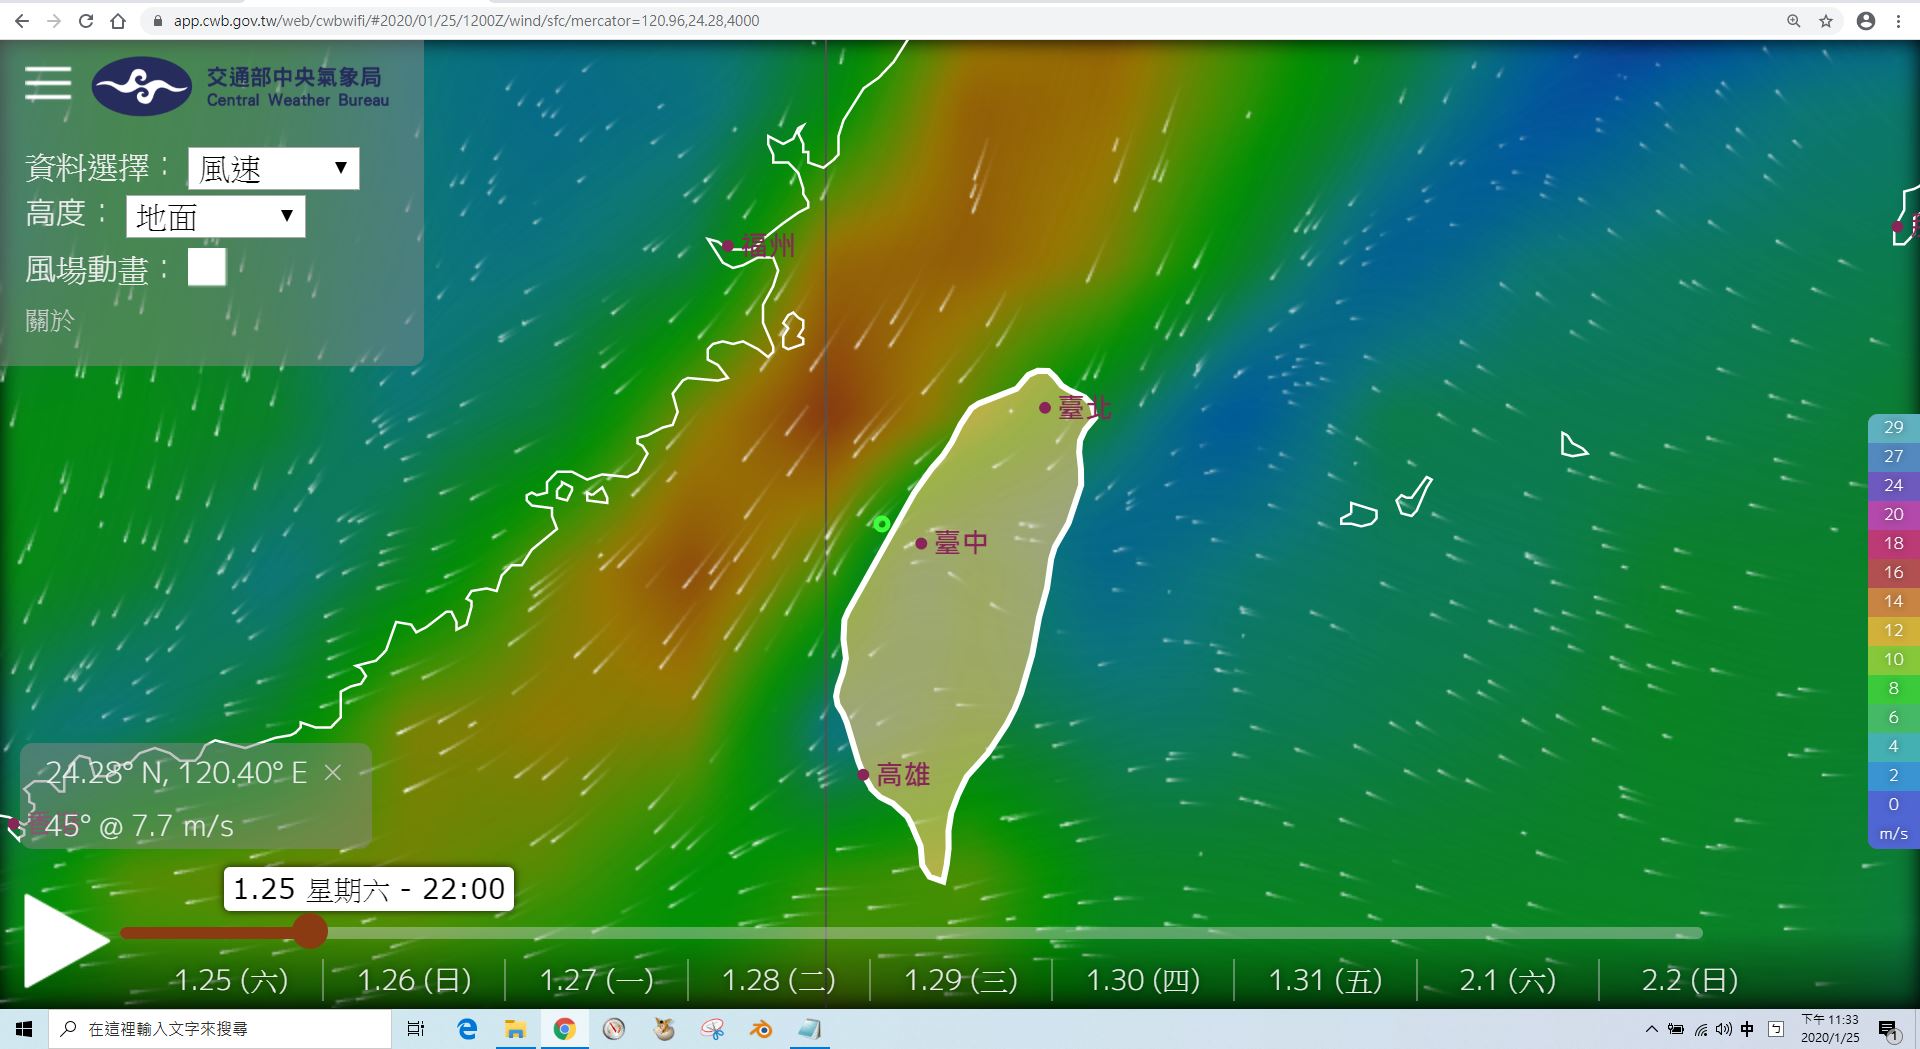Click the 福州 city marker
Image resolution: width=1920 pixels, height=1049 pixels.
pos(728,245)
